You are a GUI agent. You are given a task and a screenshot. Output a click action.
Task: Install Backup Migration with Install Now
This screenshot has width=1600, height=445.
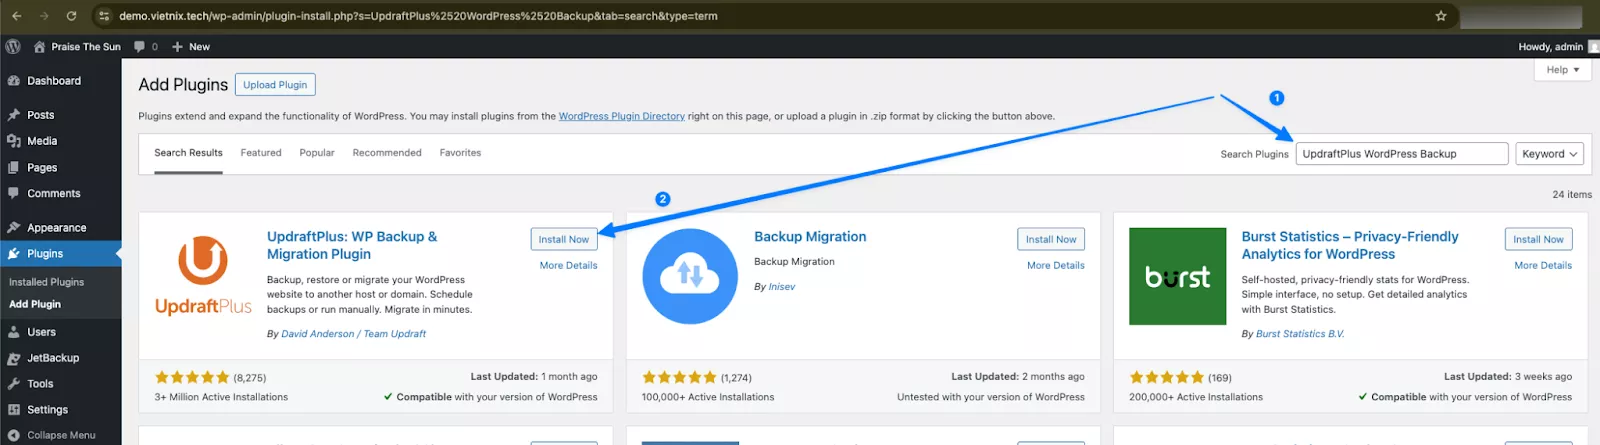click(1051, 239)
